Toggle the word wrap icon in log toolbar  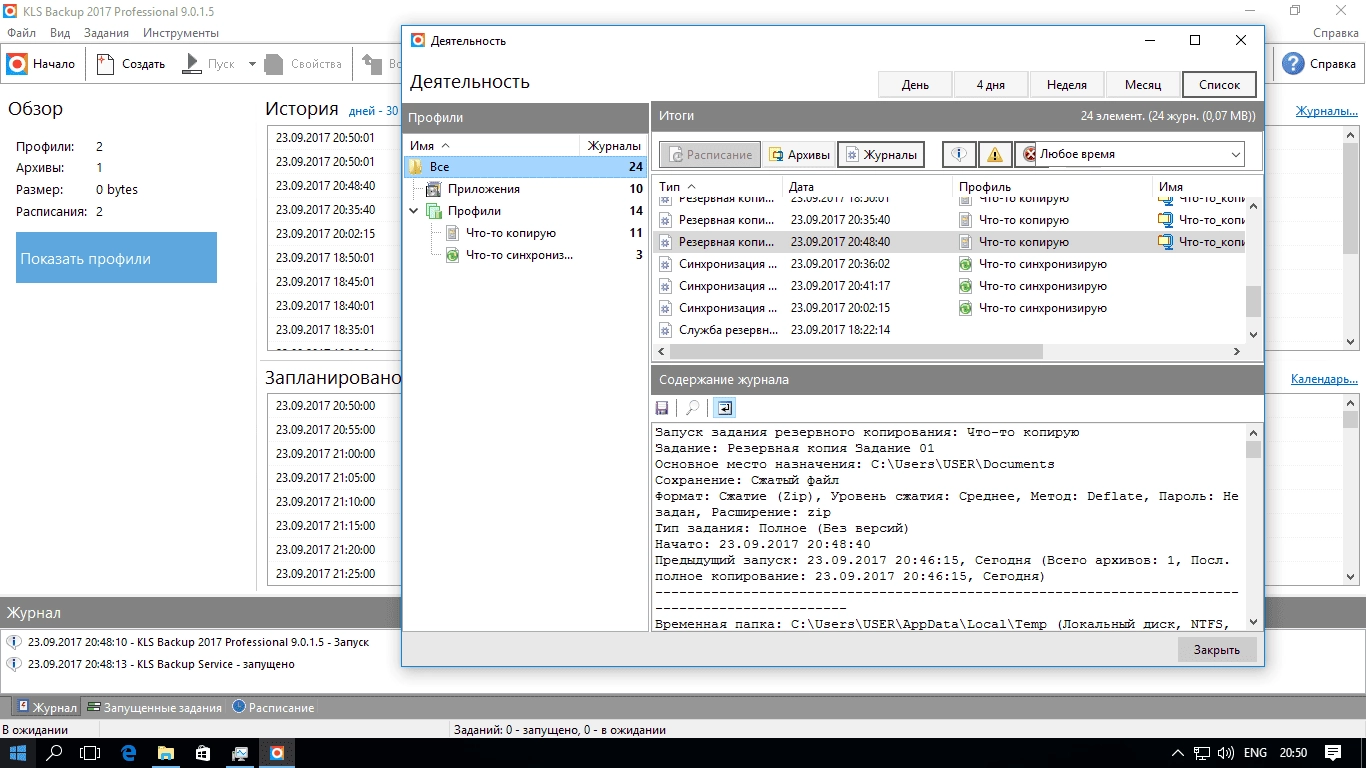(x=724, y=408)
